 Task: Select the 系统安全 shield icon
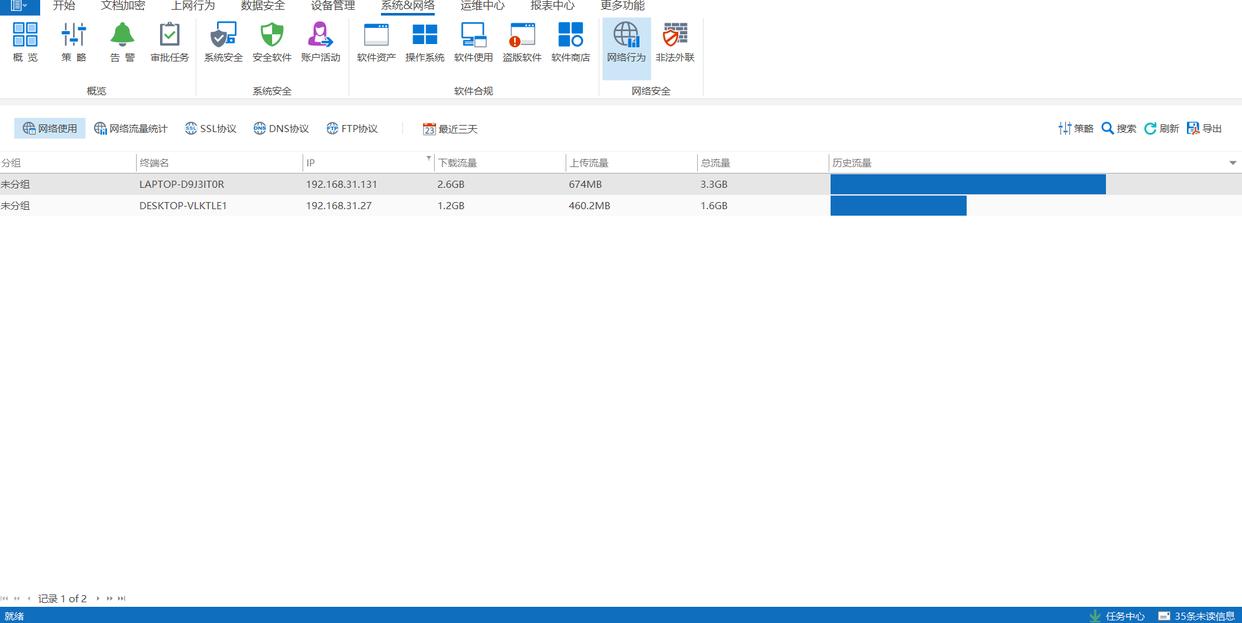[x=223, y=42]
